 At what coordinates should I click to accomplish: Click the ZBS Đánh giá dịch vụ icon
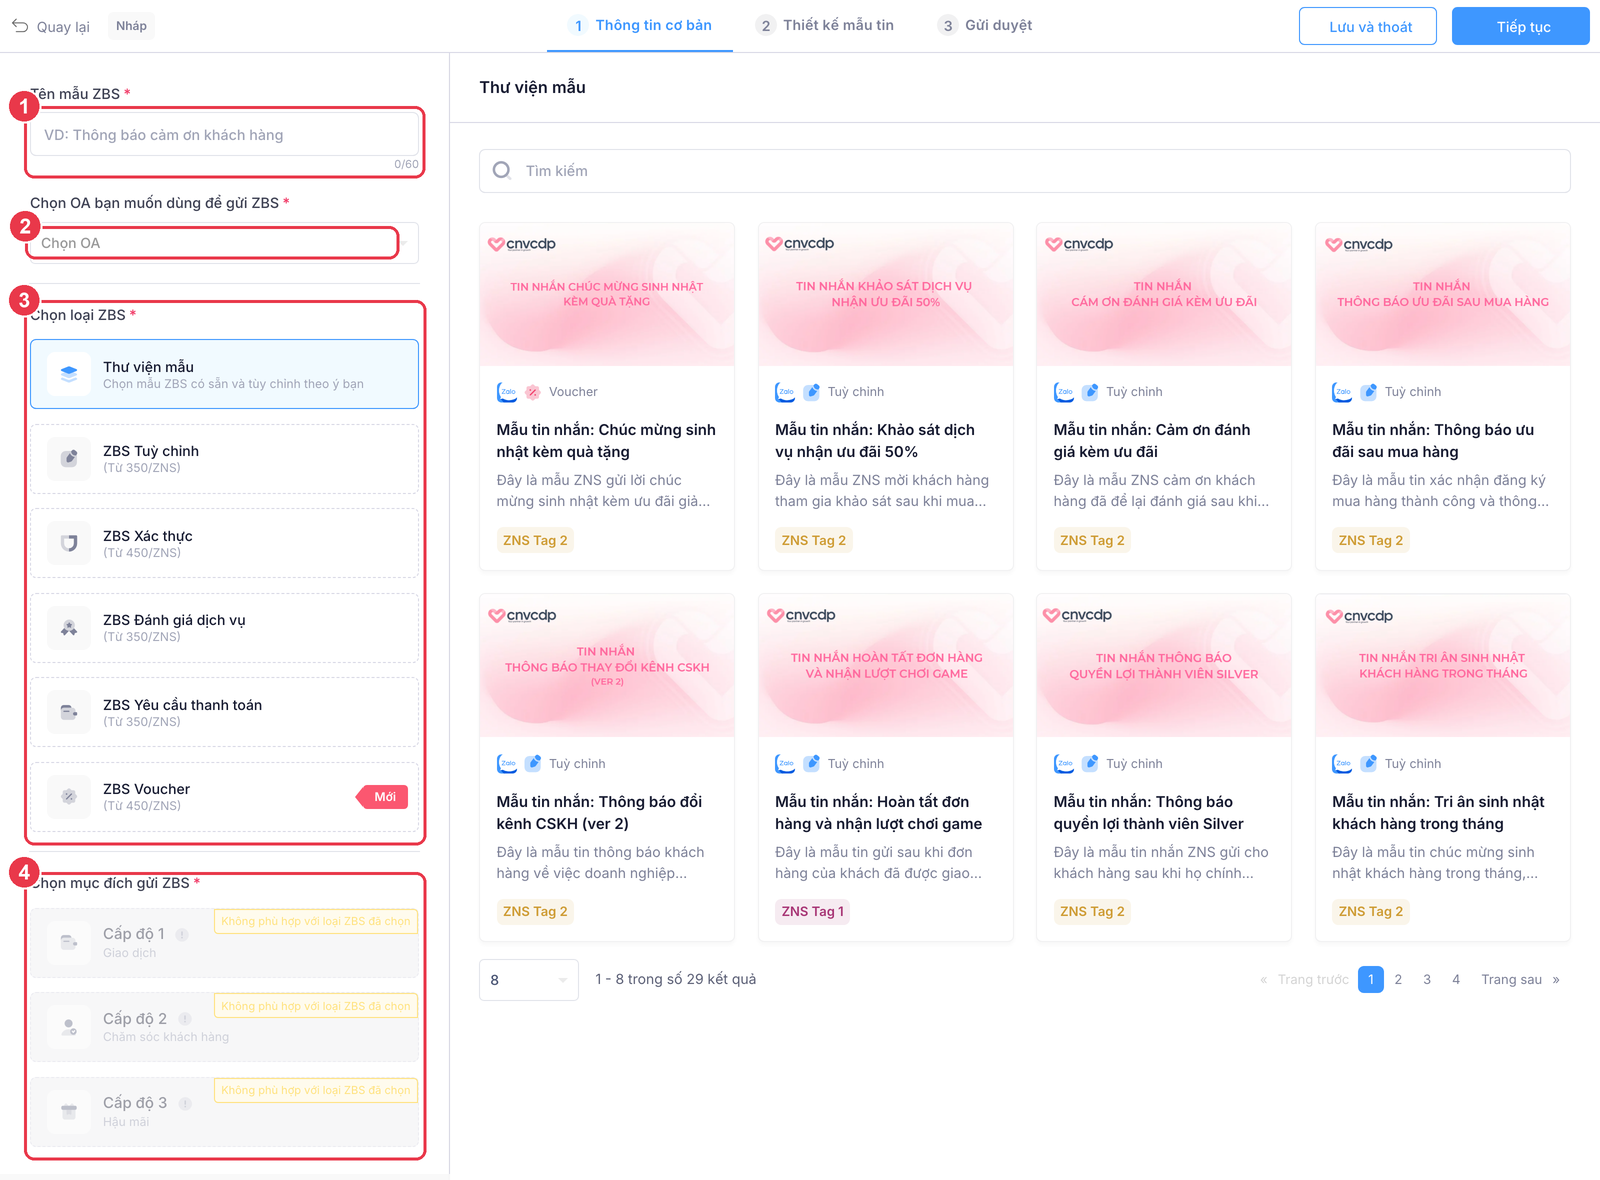(x=69, y=627)
